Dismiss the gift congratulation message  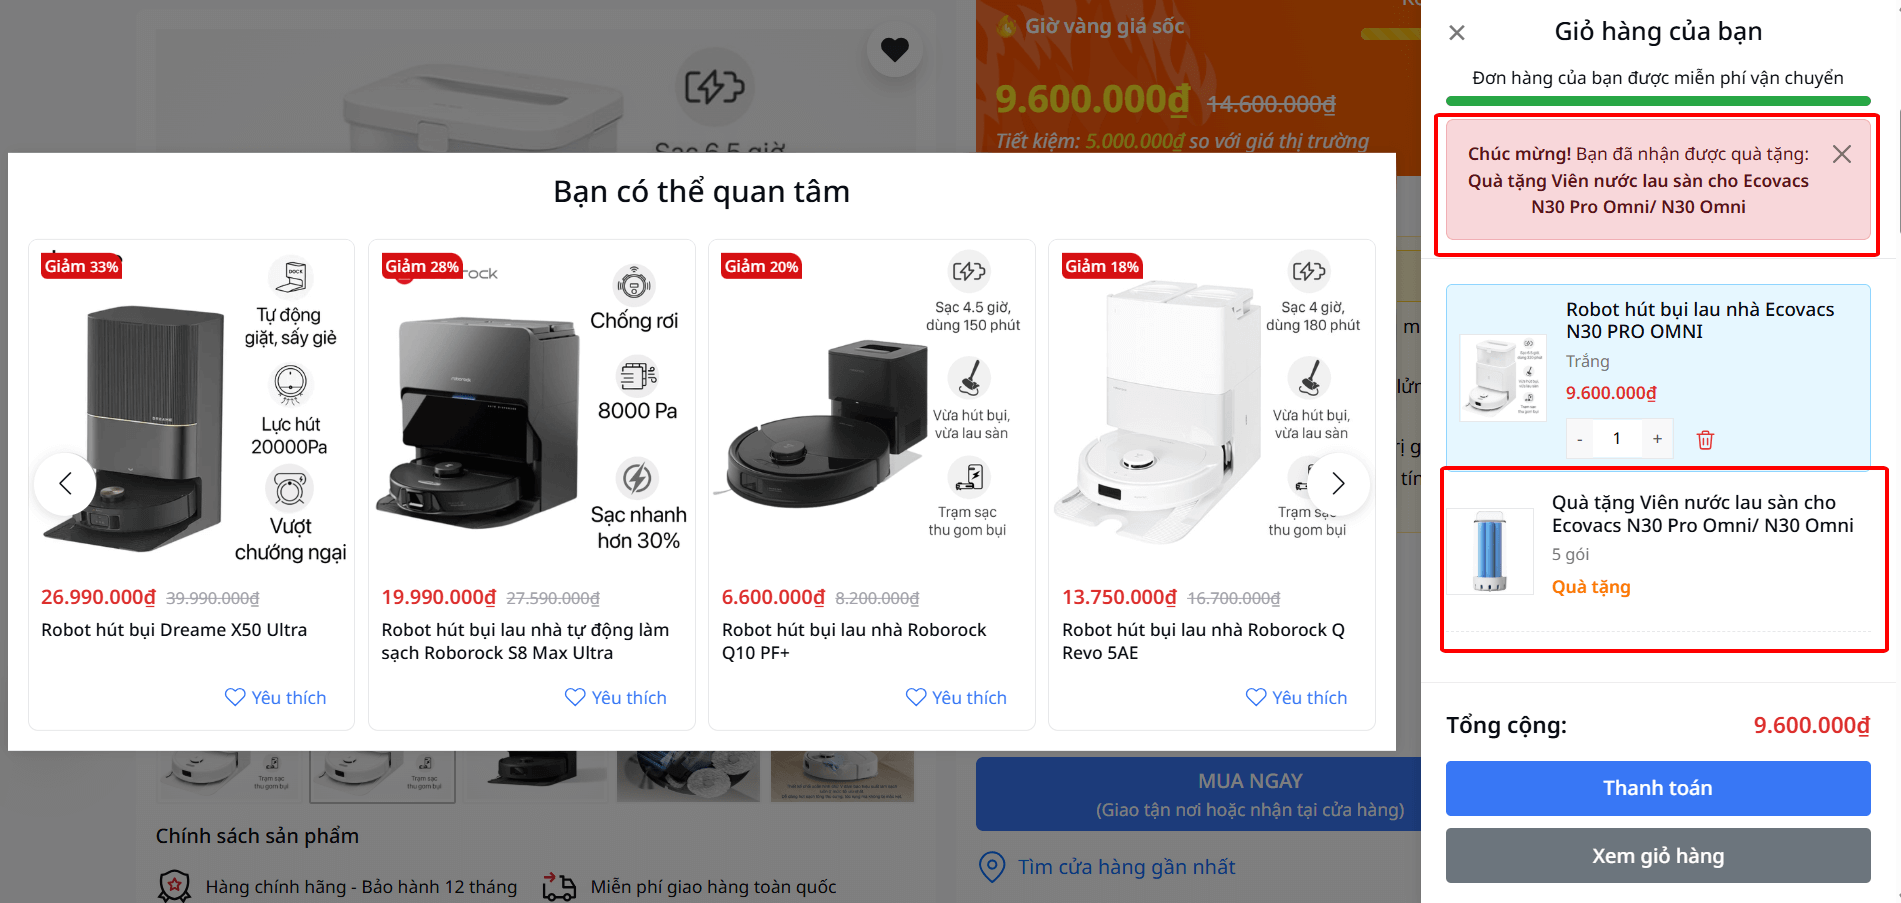1841,153
